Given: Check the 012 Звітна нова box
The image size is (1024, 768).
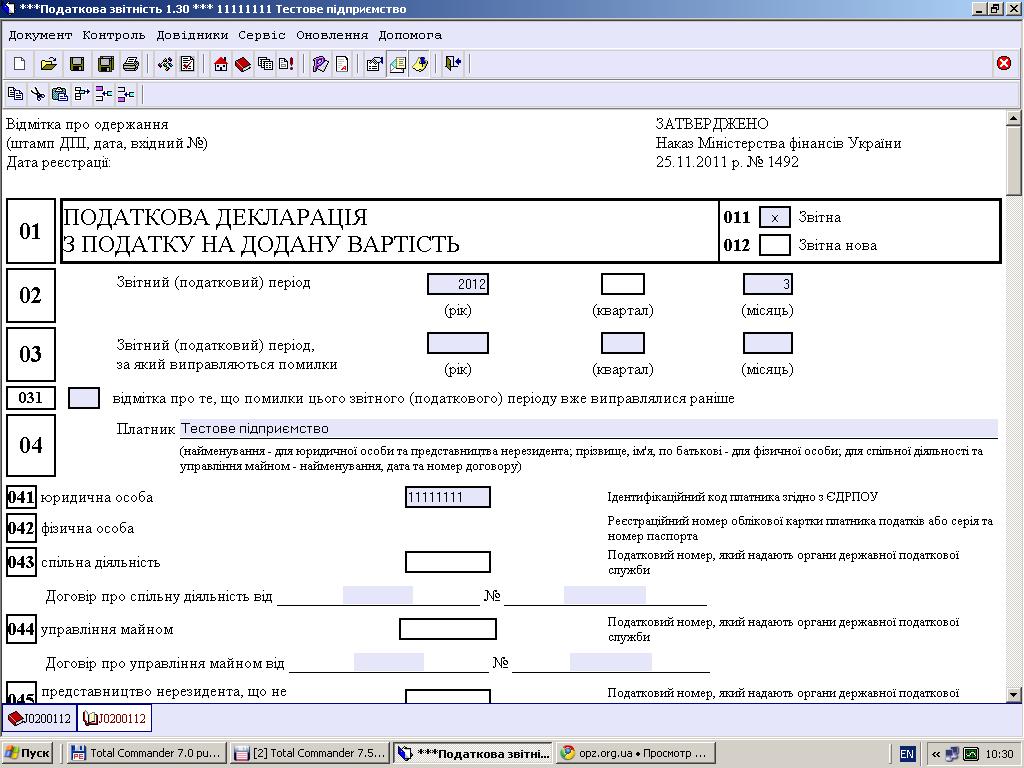Looking at the screenshot, I should click(775, 245).
